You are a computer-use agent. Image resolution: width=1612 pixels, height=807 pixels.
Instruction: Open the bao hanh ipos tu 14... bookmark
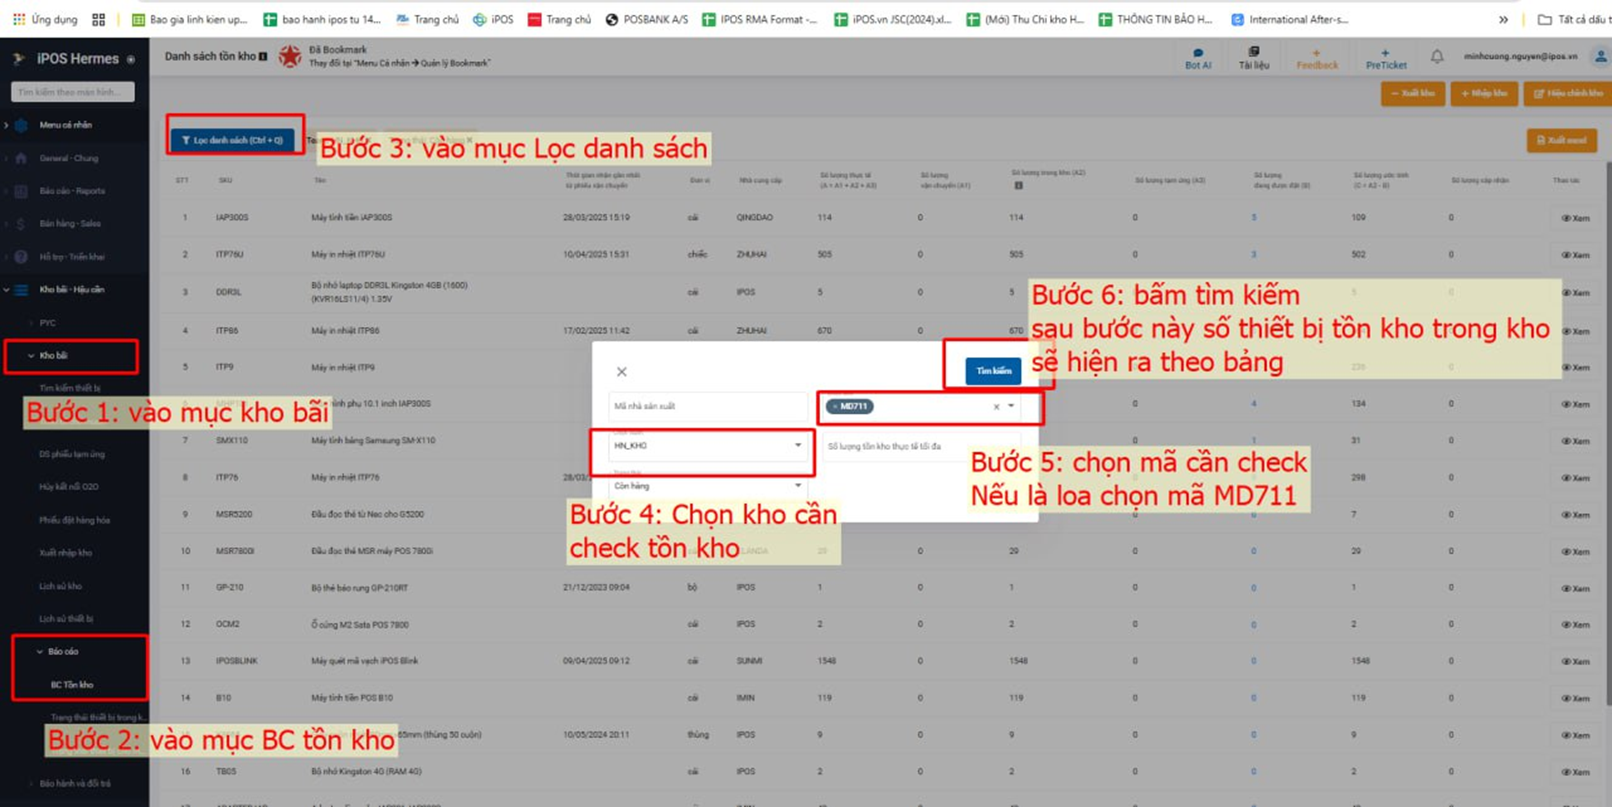pyautogui.click(x=323, y=19)
